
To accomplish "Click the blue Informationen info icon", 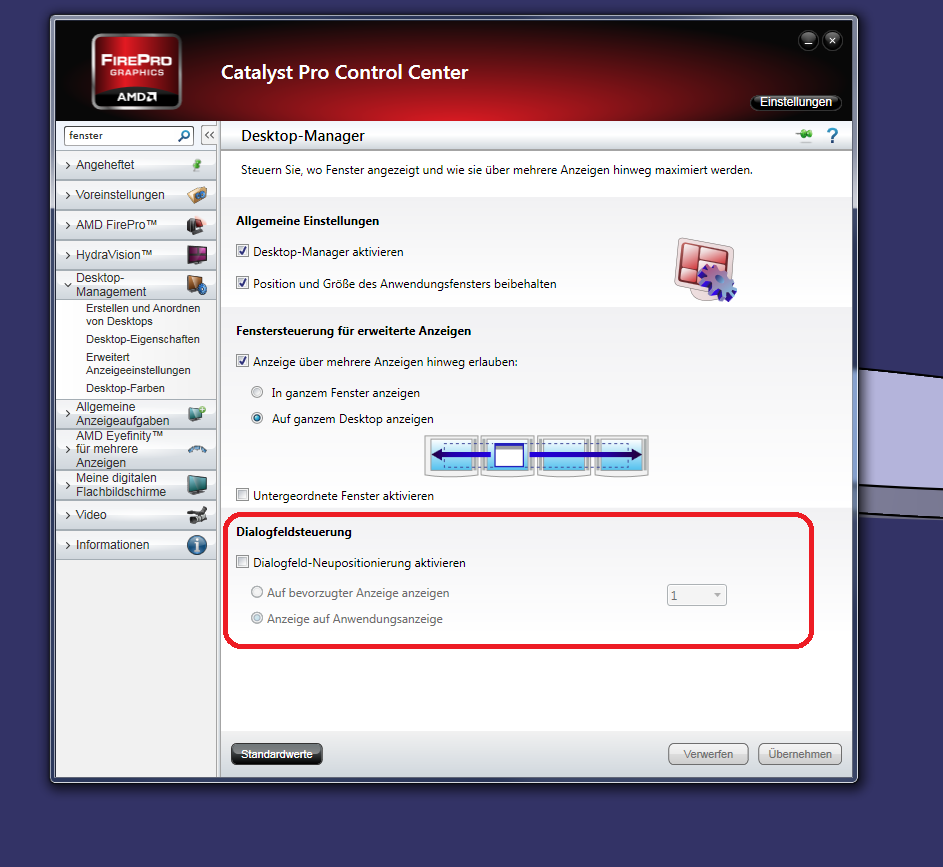I will click(x=197, y=545).
